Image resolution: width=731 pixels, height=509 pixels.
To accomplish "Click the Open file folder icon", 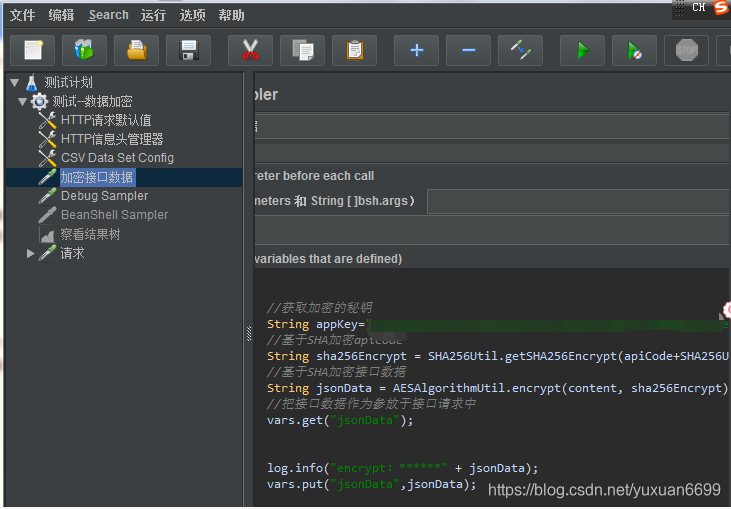I will 137,50.
